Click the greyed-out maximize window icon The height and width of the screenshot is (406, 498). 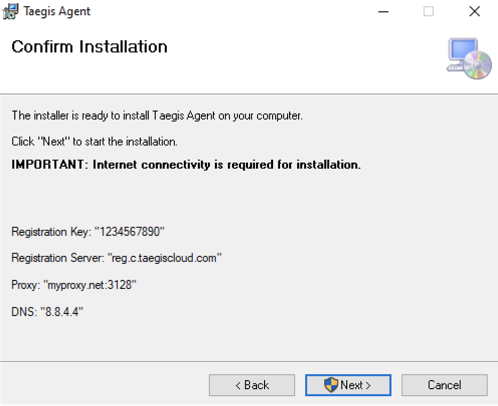point(428,11)
